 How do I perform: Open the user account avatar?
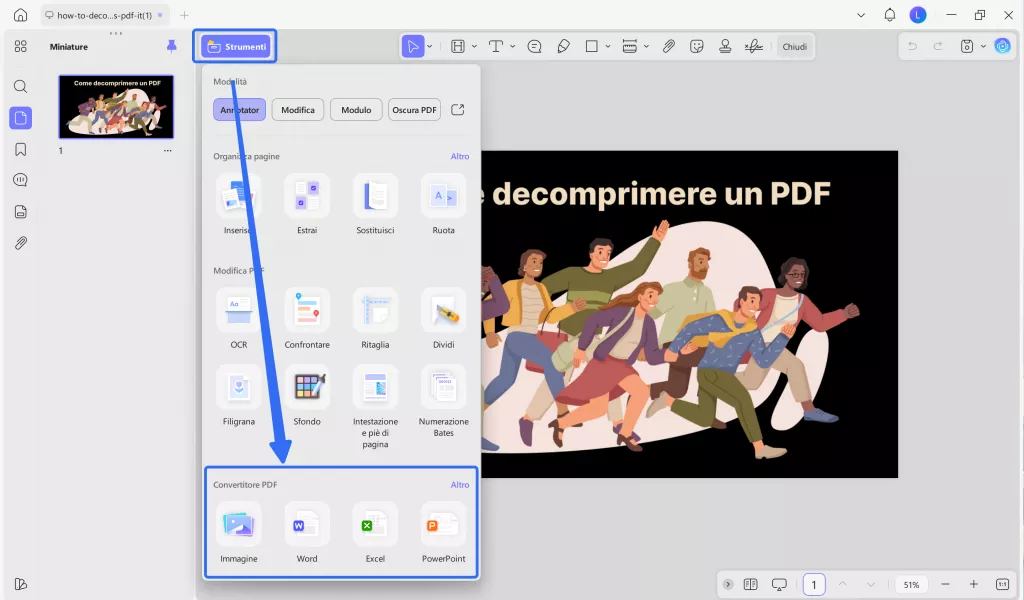[918, 15]
